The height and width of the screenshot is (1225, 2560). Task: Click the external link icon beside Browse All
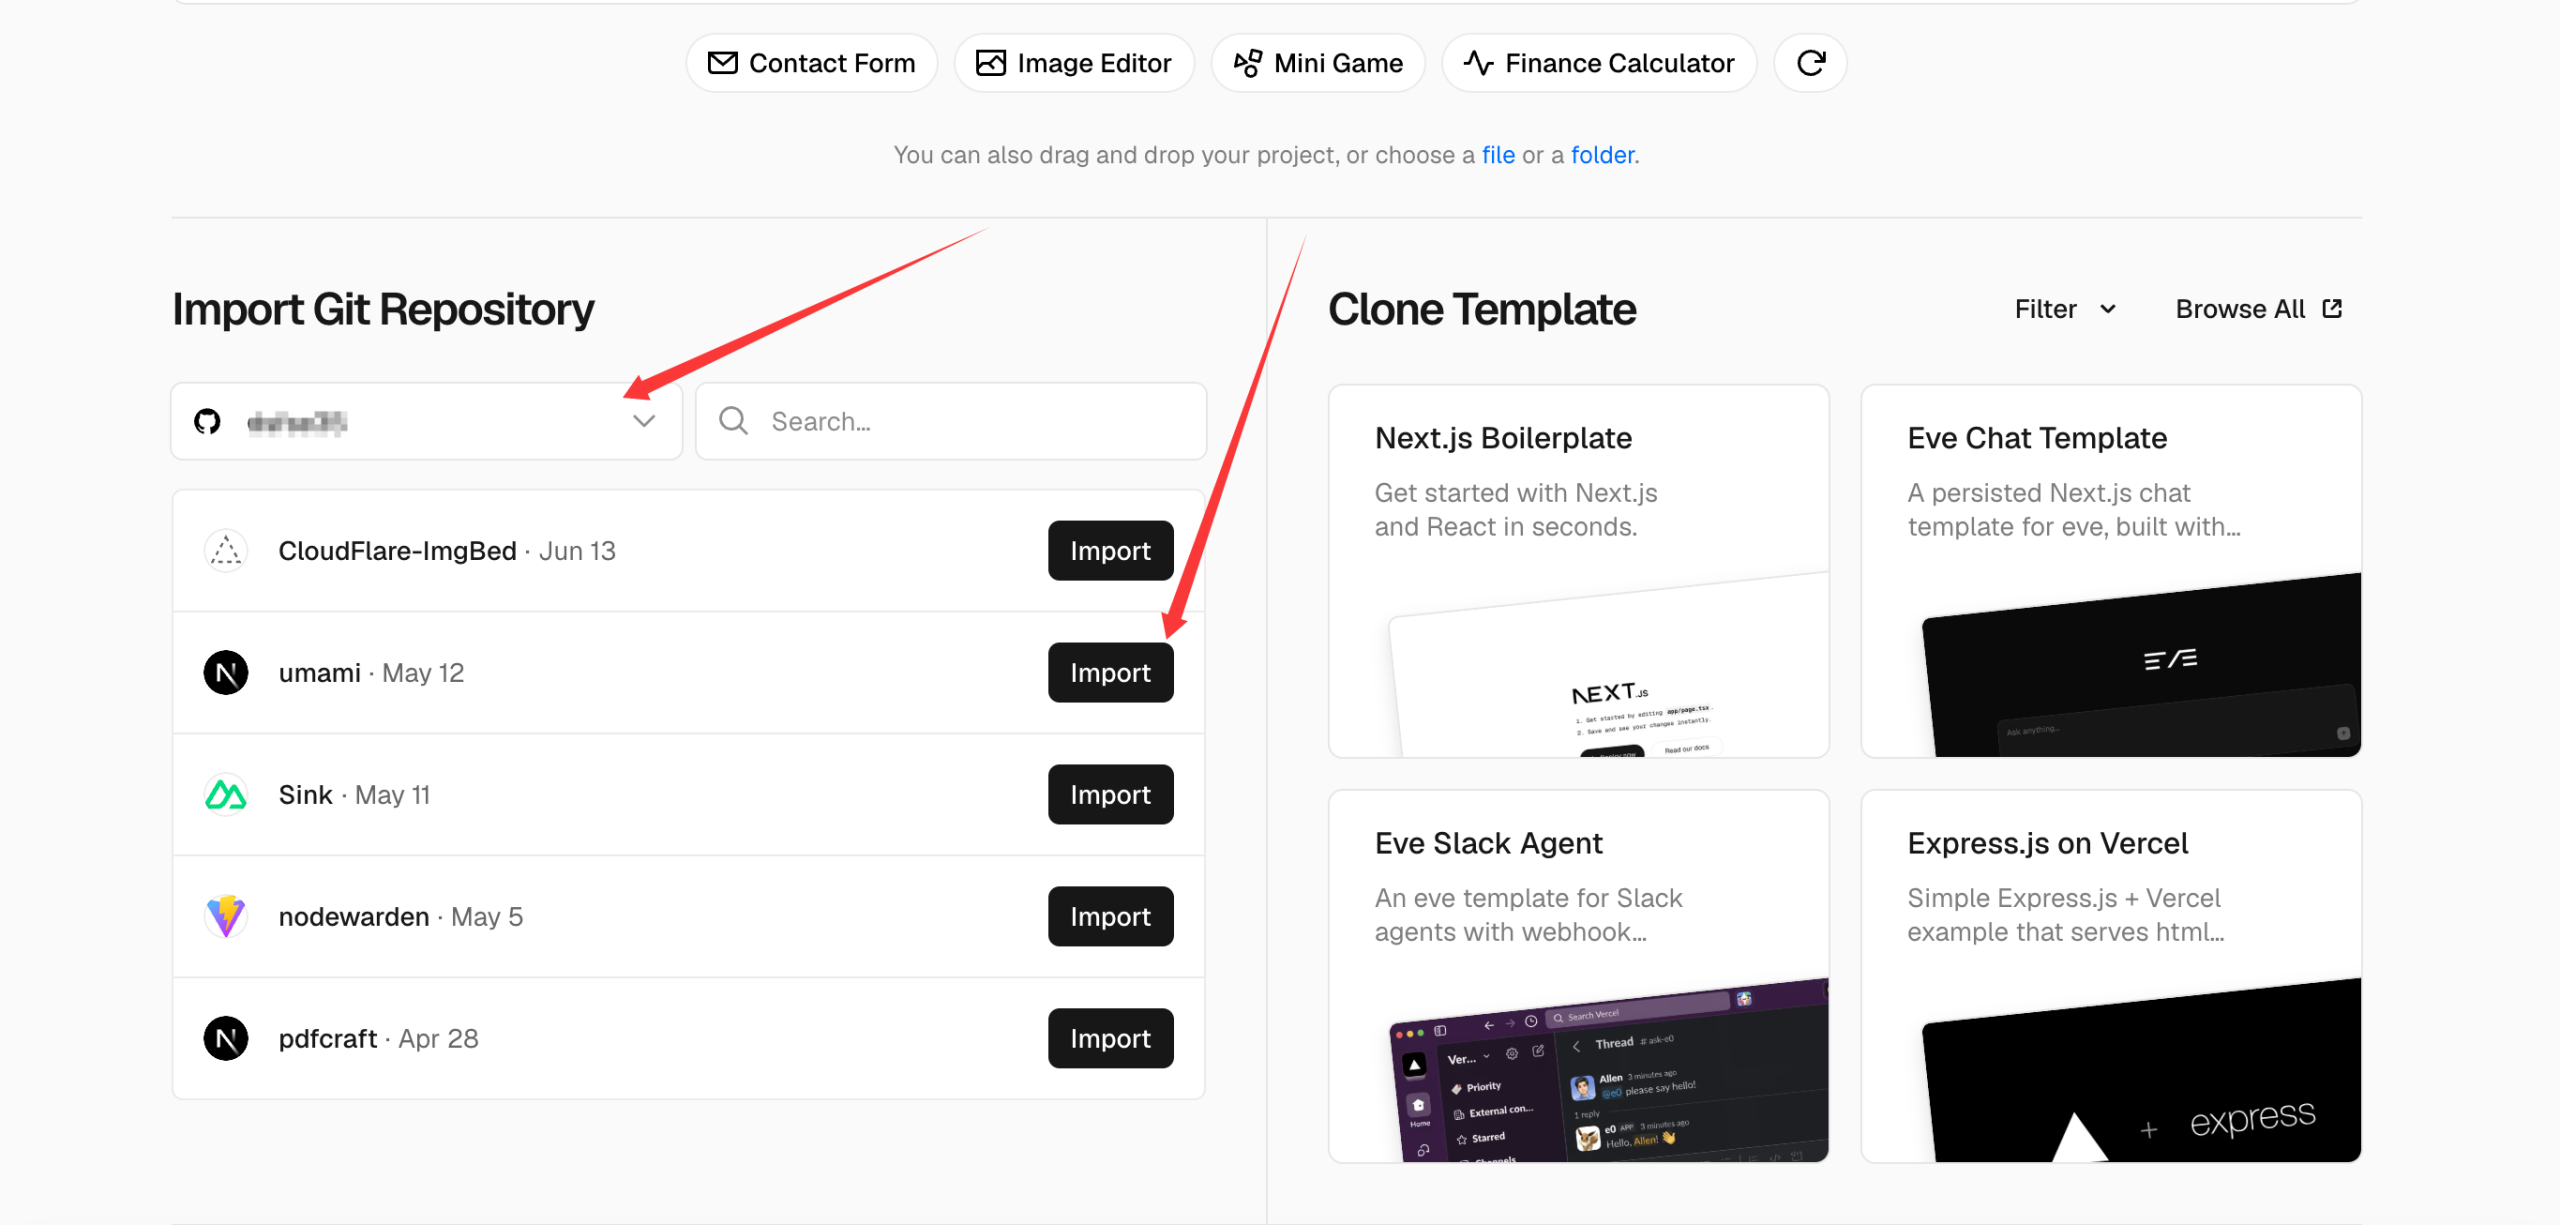[x=2332, y=308]
